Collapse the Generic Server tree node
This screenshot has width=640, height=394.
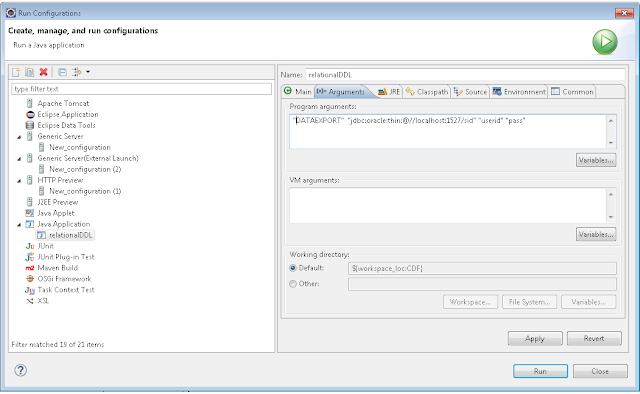[x=19, y=137]
